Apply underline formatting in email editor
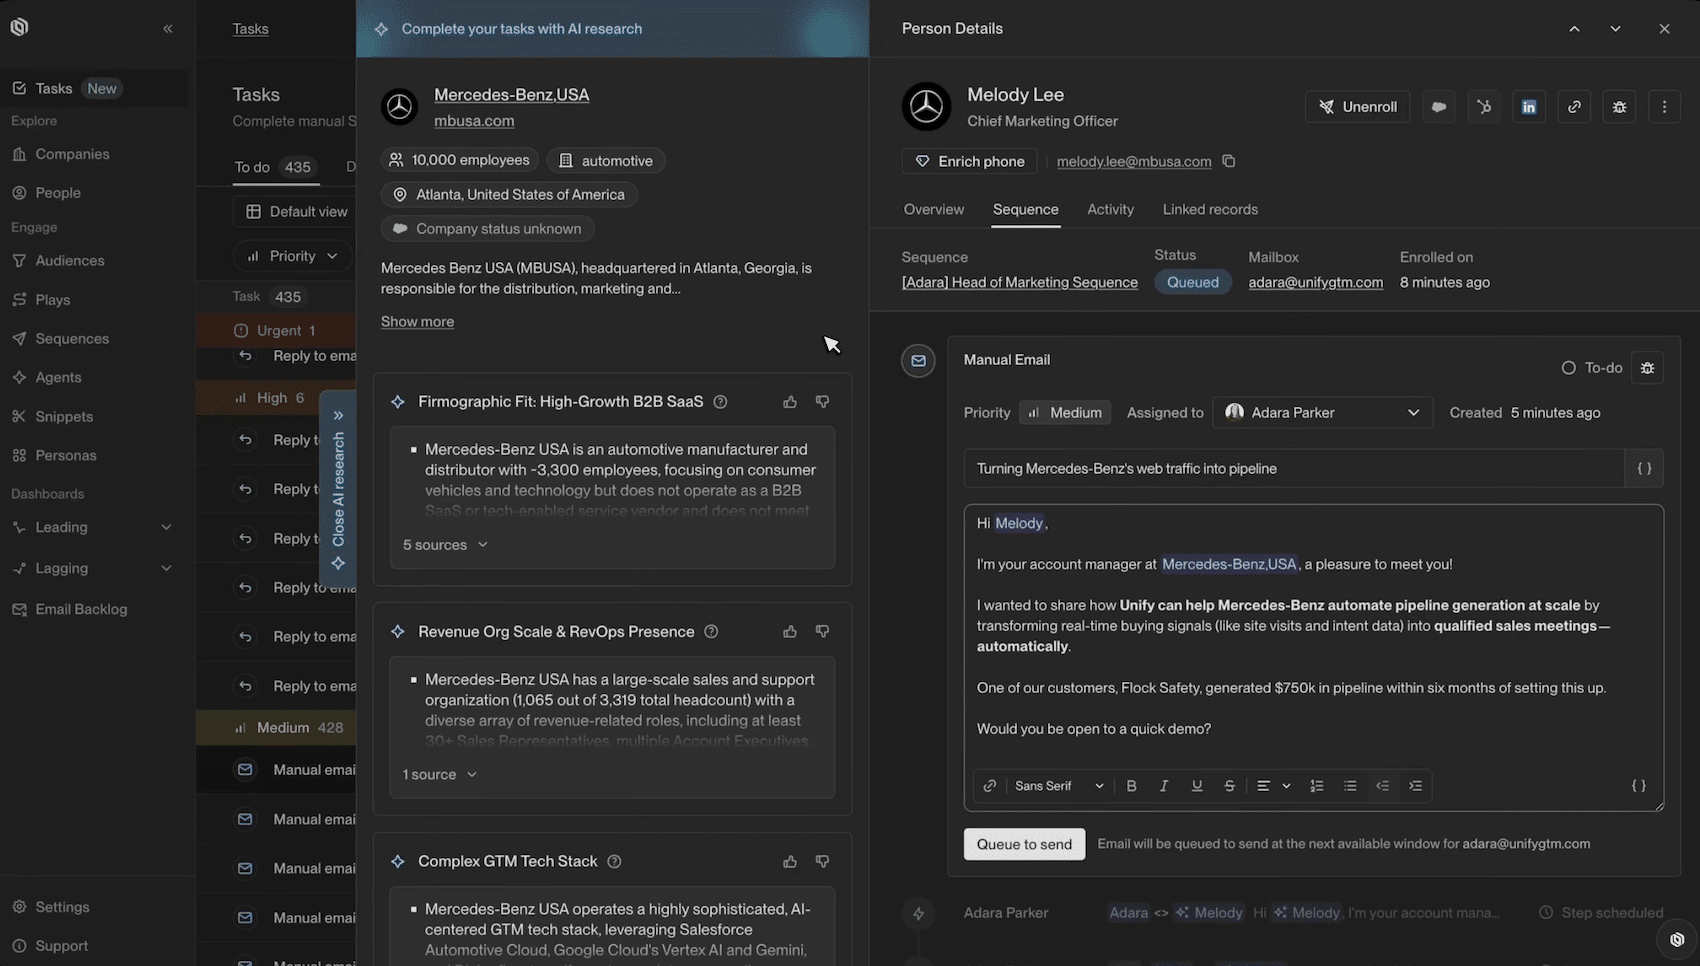This screenshot has width=1700, height=966. point(1197,786)
